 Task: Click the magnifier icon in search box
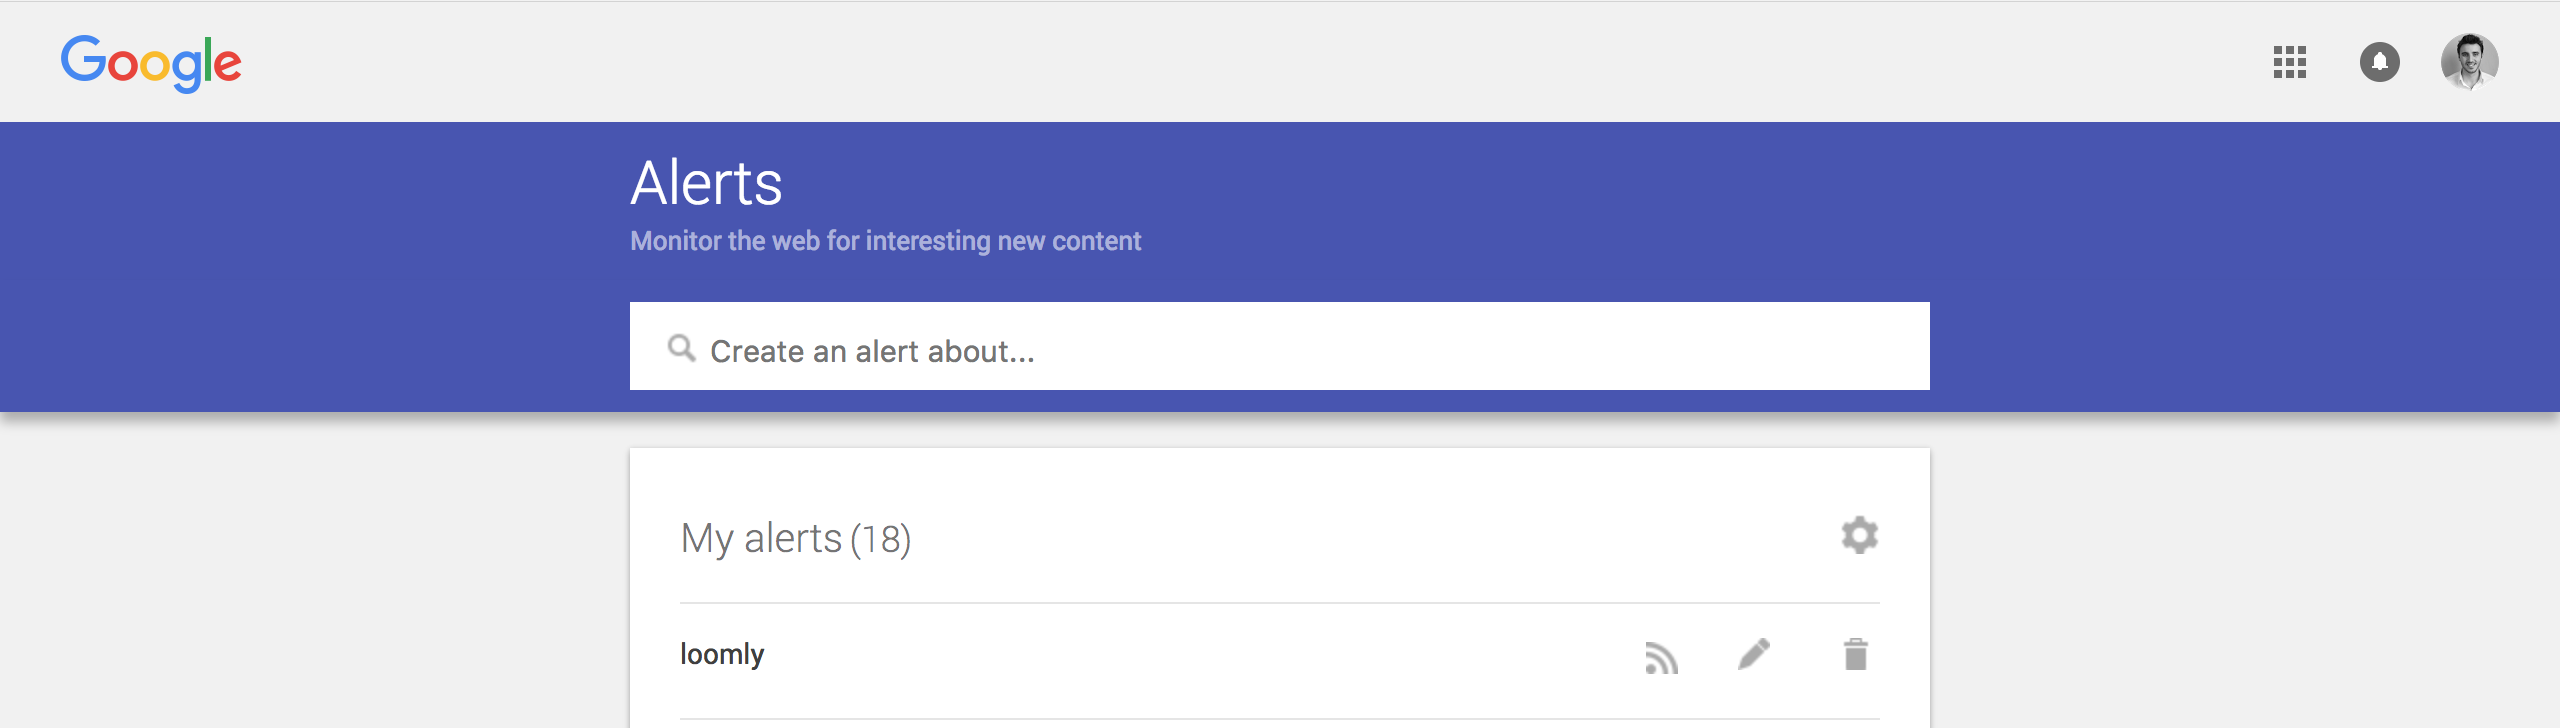(681, 348)
